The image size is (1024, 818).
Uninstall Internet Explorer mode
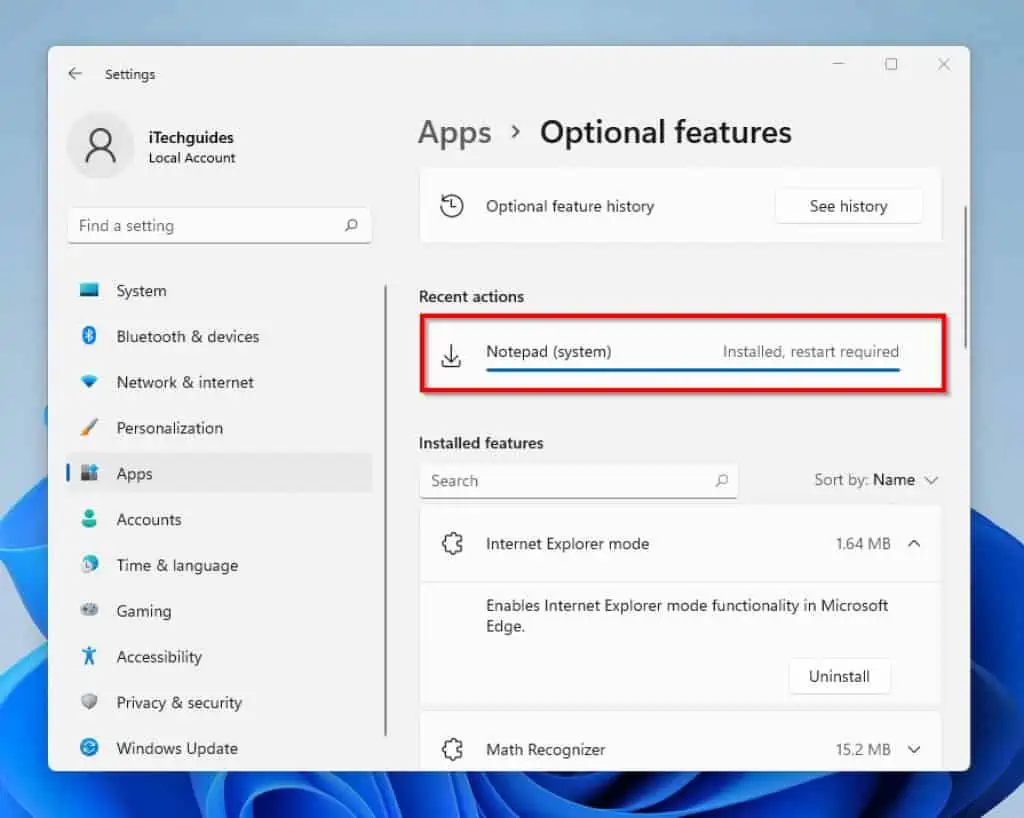(x=839, y=676)
